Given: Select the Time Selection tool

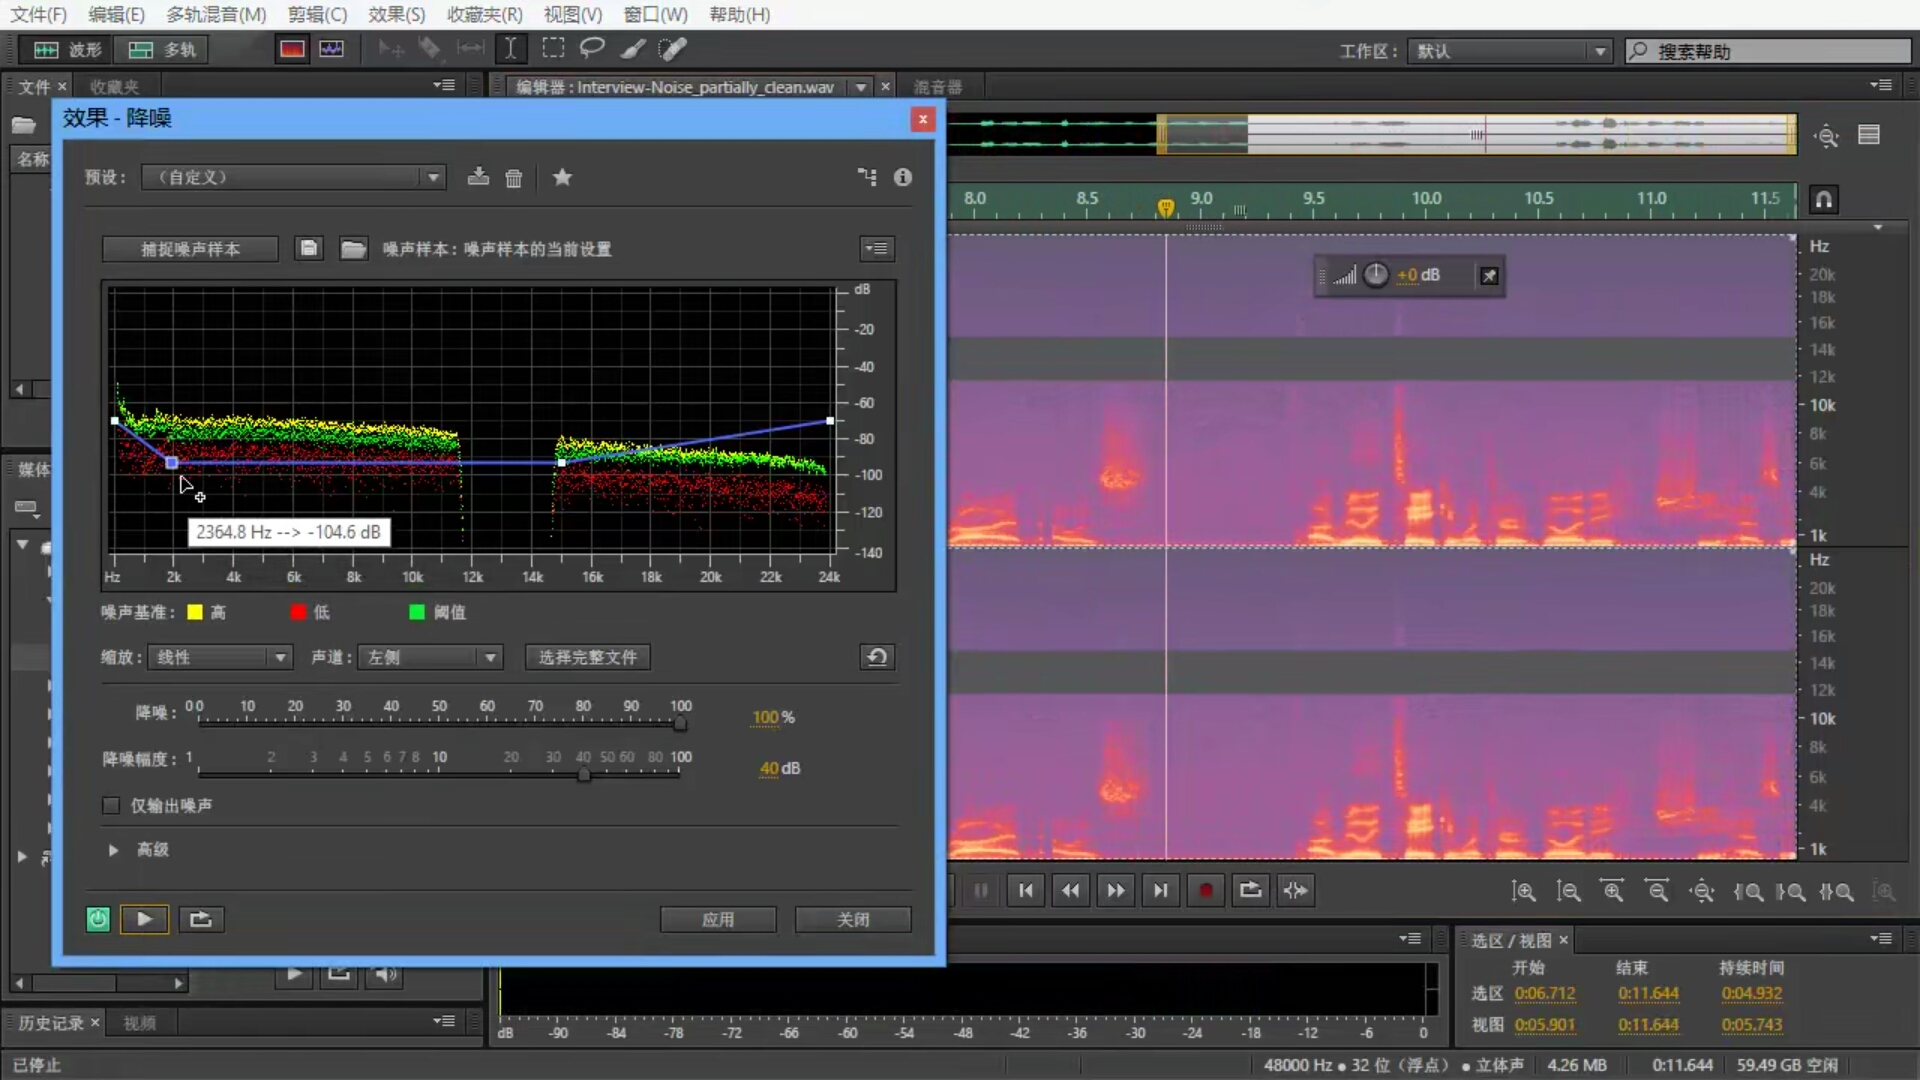Looking at the screenshot, I should tap(511, 48).
